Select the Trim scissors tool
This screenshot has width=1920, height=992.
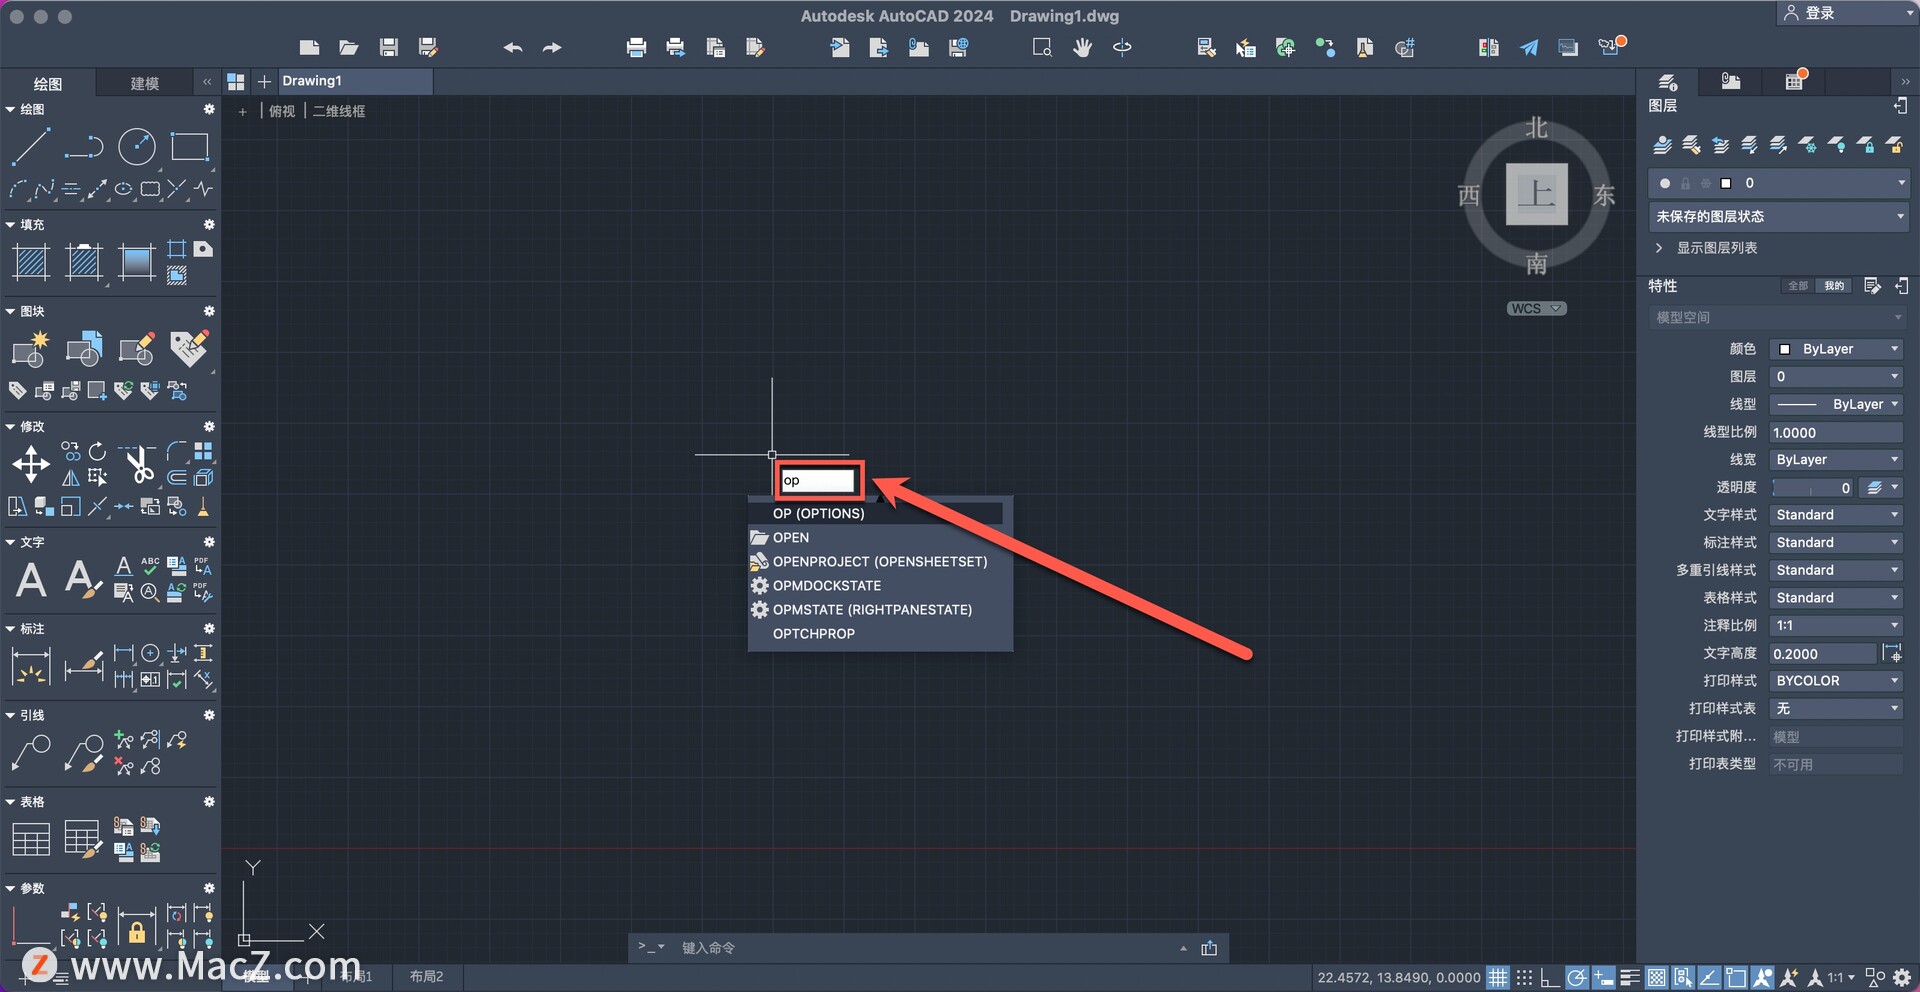click(137, 465)
